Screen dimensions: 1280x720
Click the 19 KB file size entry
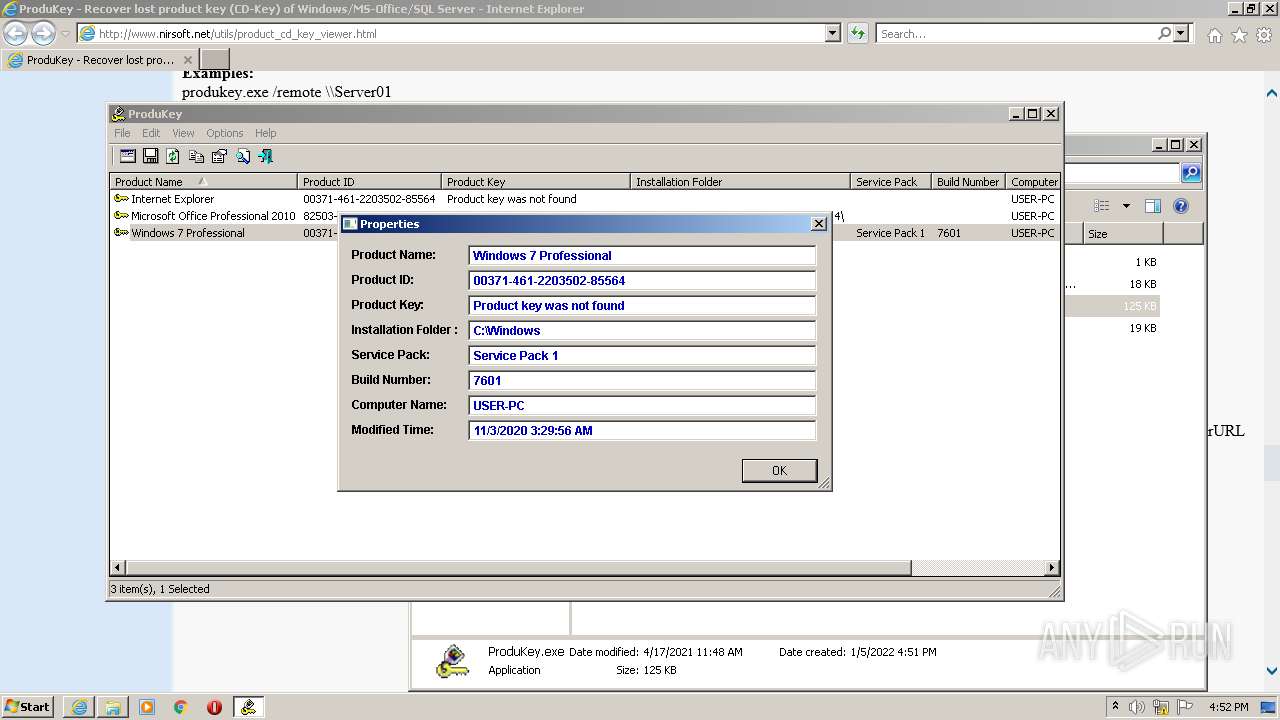(1142, 328)
